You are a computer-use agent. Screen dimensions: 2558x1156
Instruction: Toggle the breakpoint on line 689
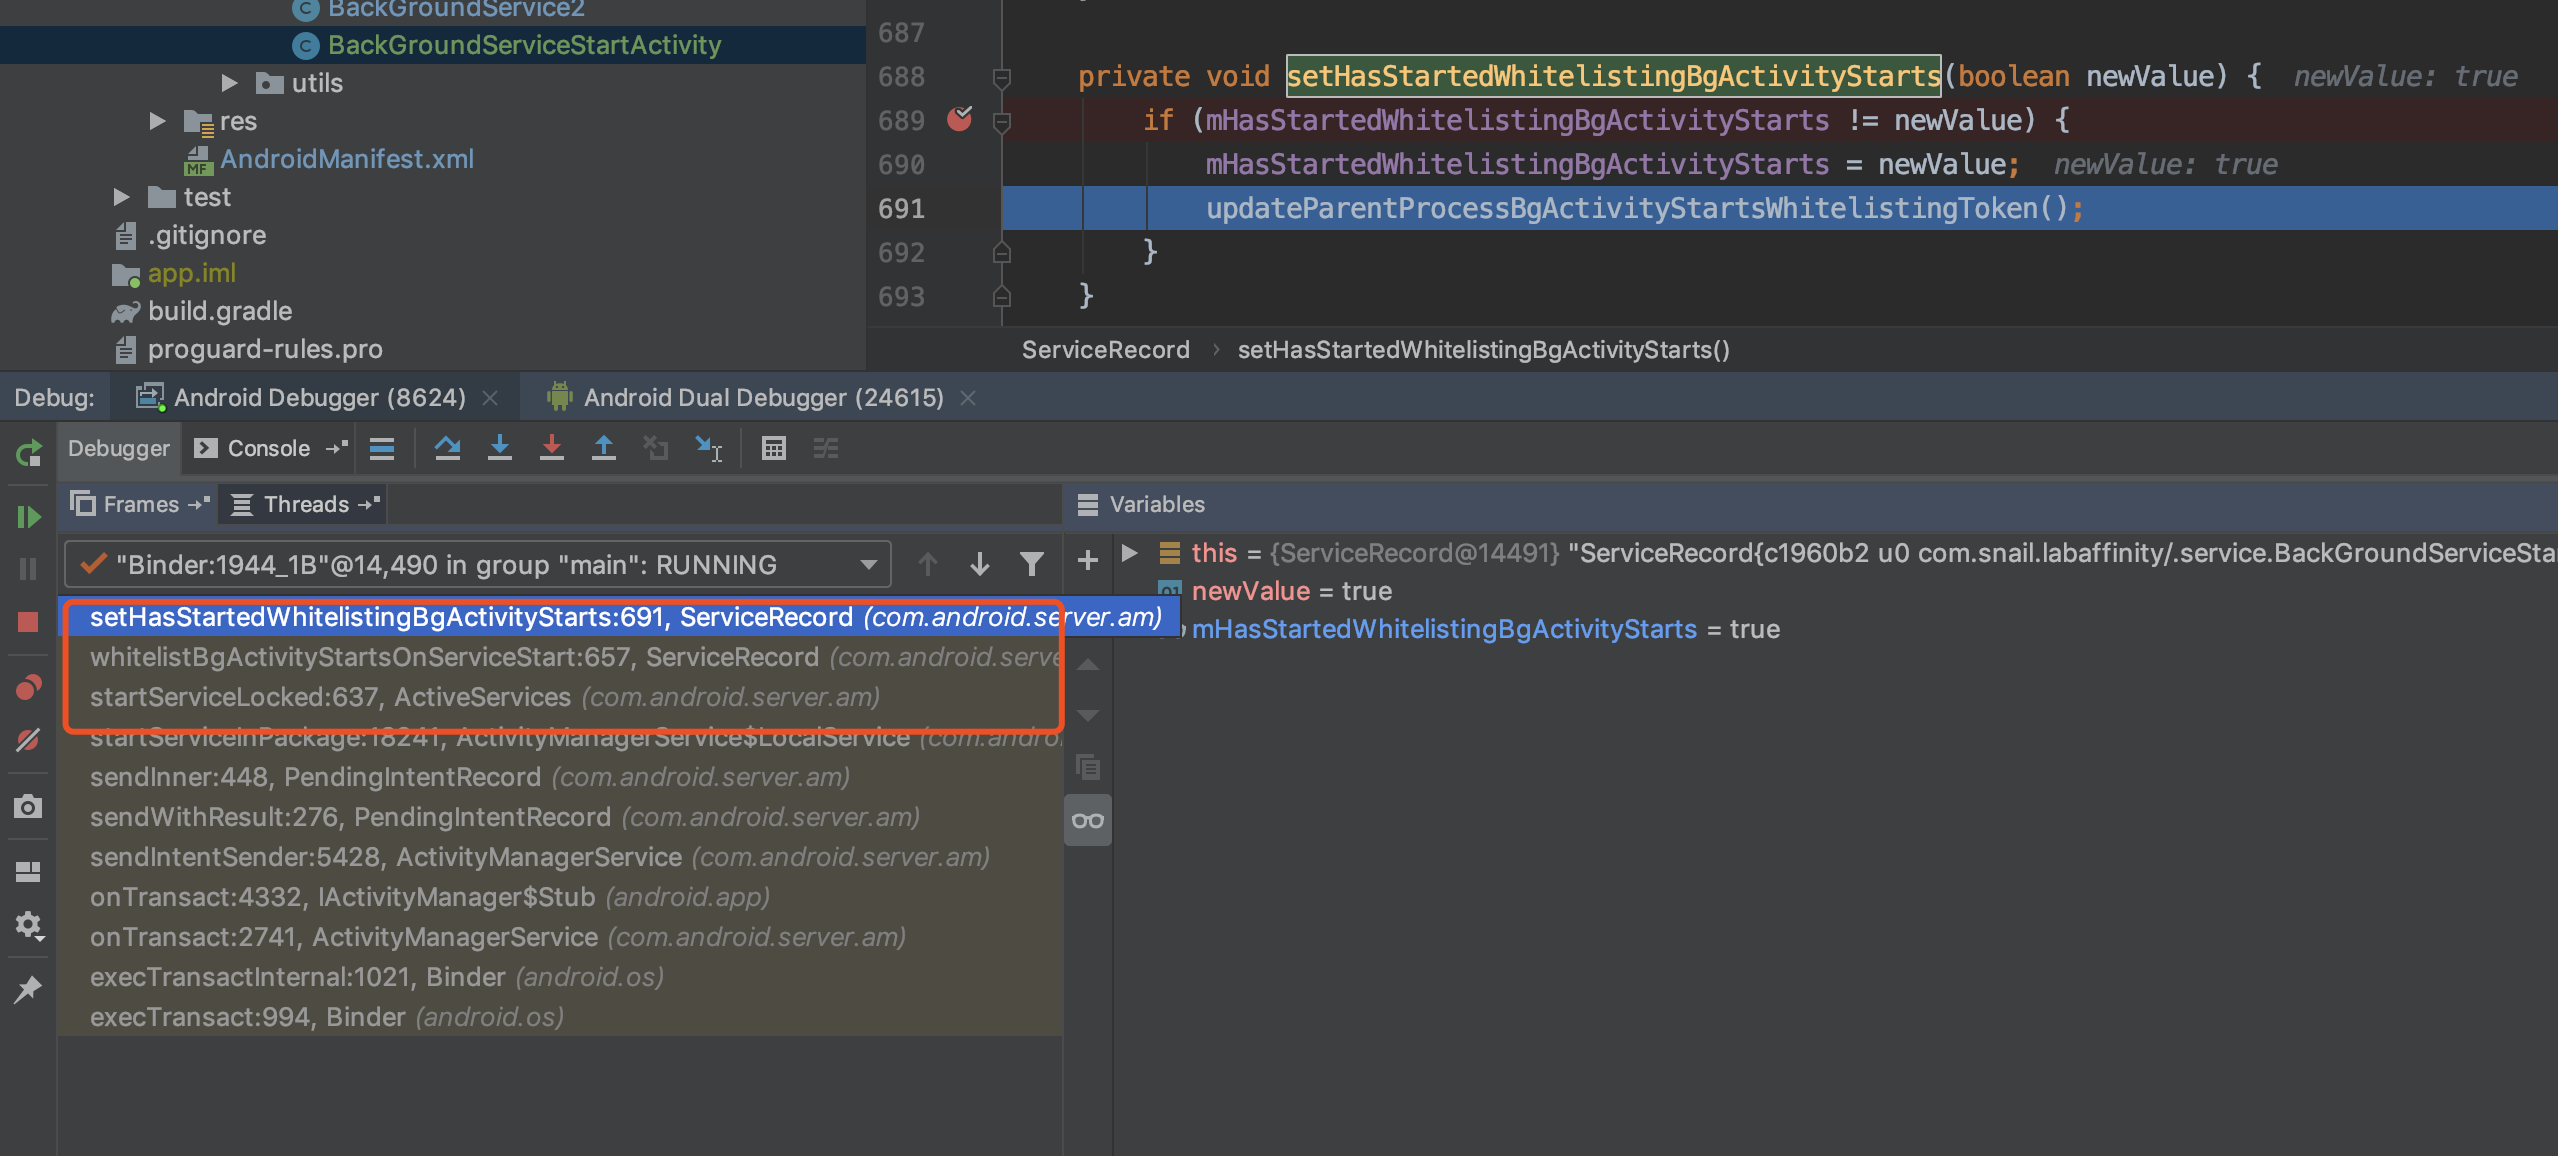tap(959, 120)
